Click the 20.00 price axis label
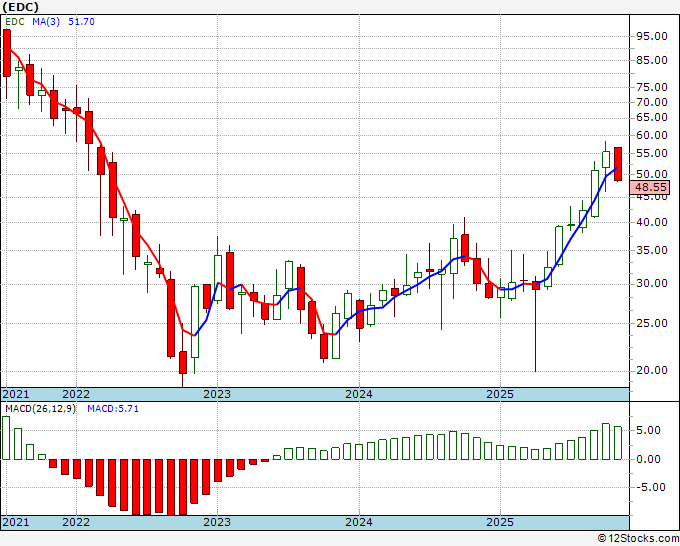Screen dimensions: 680x546 651,370
